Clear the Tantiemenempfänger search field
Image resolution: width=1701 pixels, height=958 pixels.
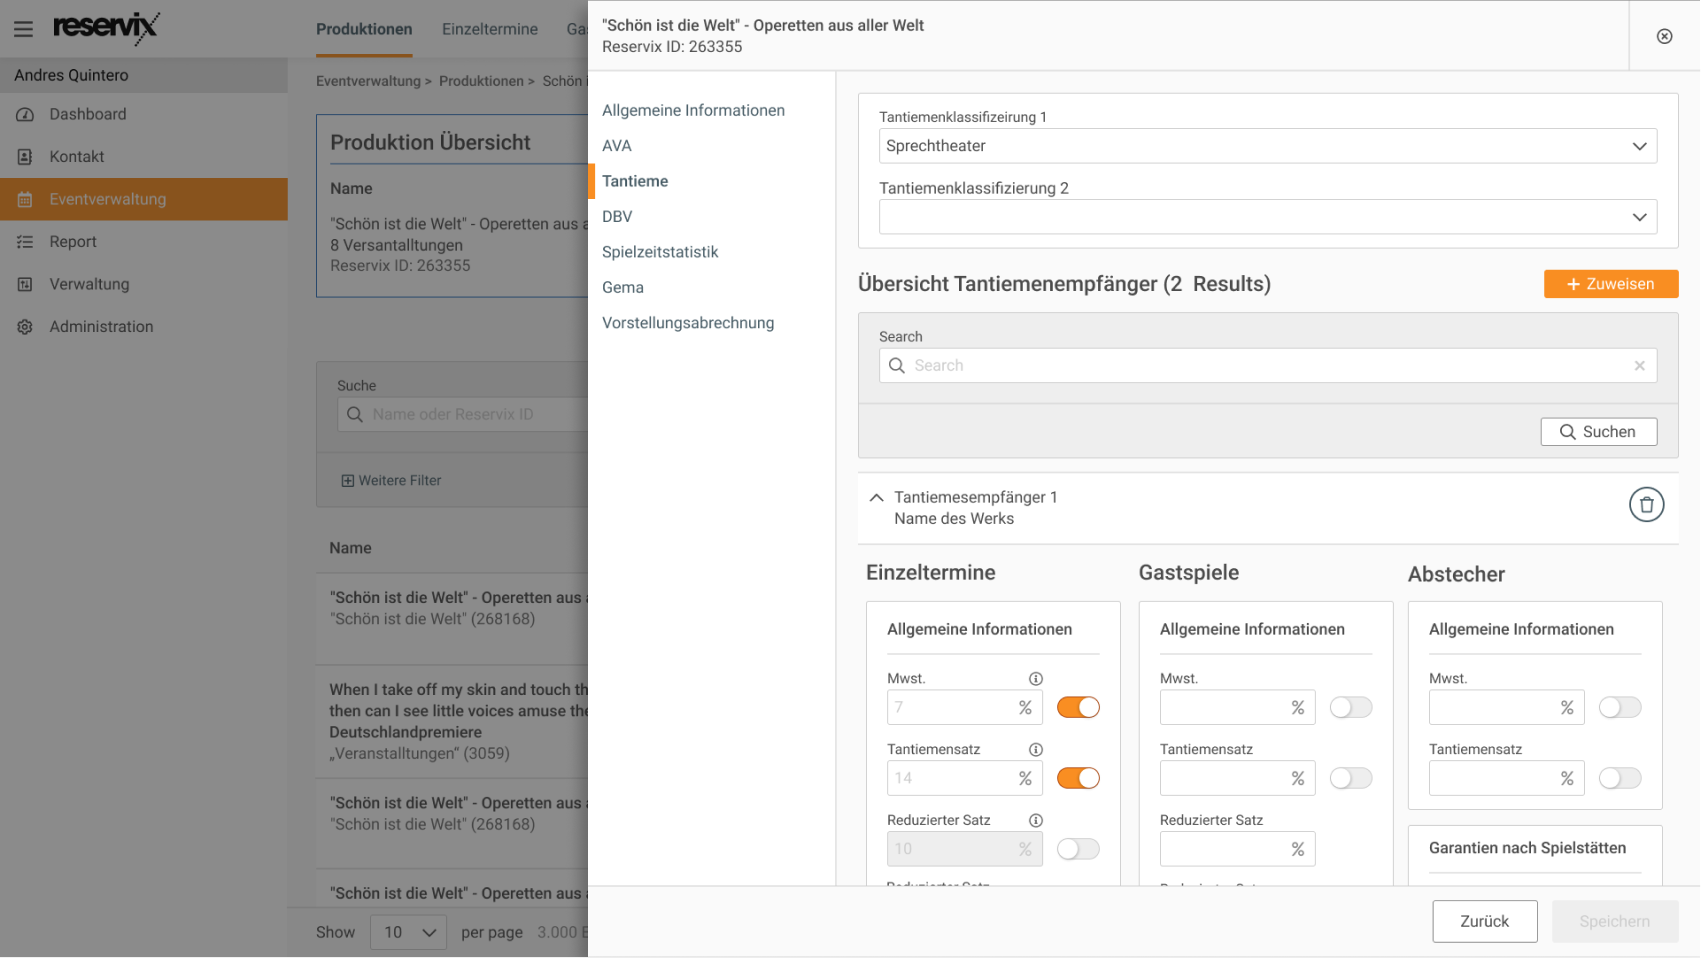point(1639,366)
